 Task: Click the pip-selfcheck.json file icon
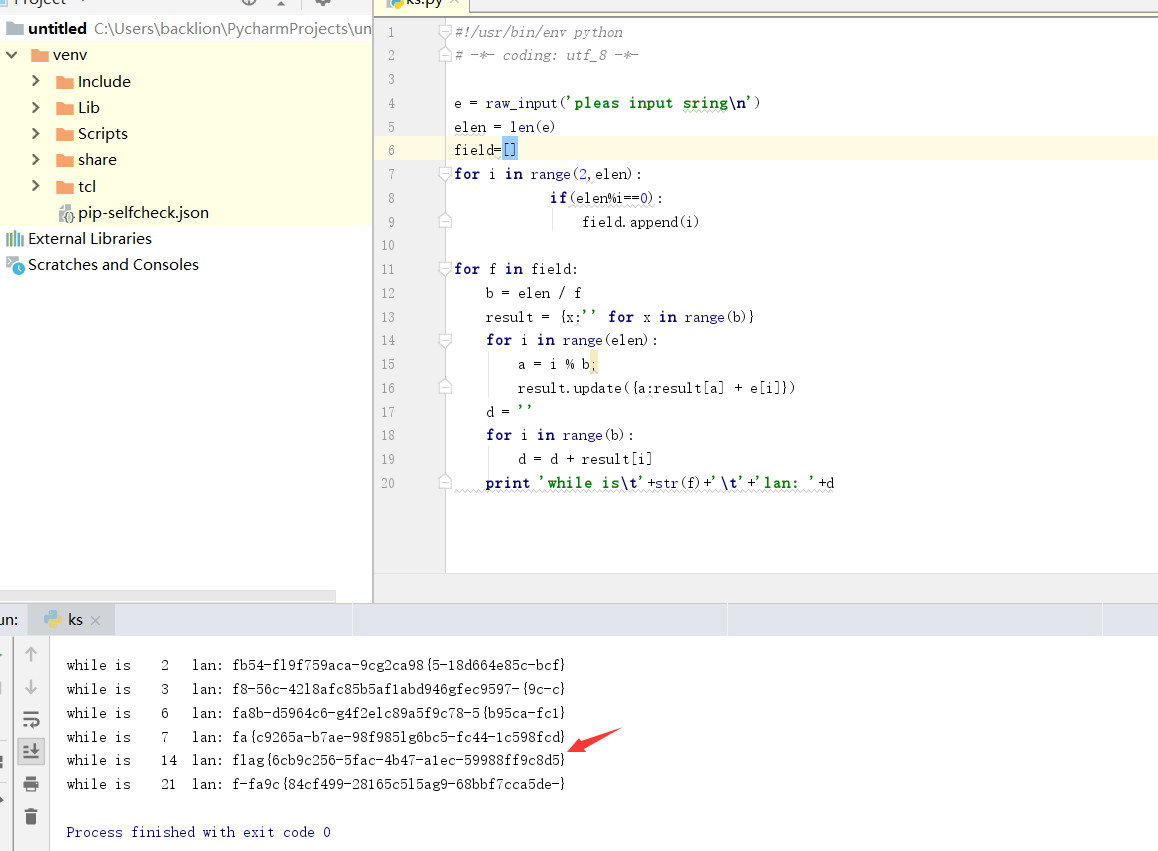click(66, 213)
